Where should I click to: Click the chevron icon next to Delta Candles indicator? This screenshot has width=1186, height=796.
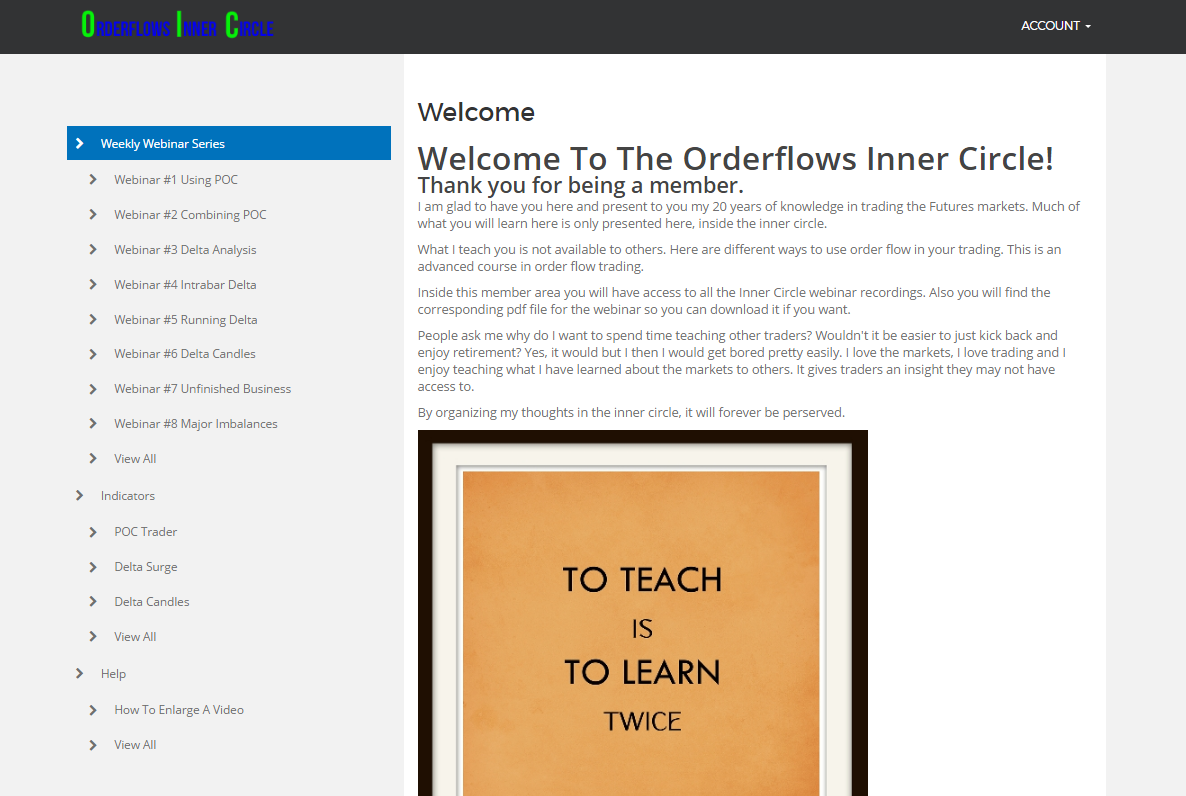click(93, 602)
